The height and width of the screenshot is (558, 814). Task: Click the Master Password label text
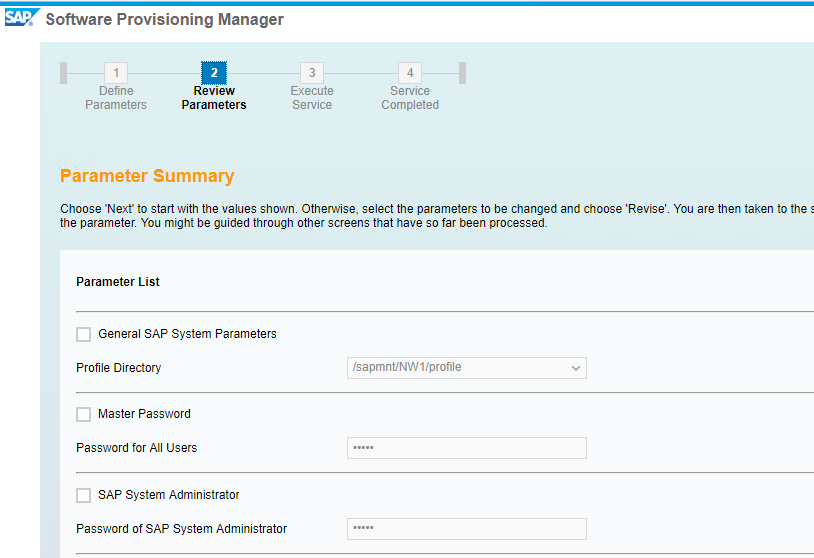144,414
